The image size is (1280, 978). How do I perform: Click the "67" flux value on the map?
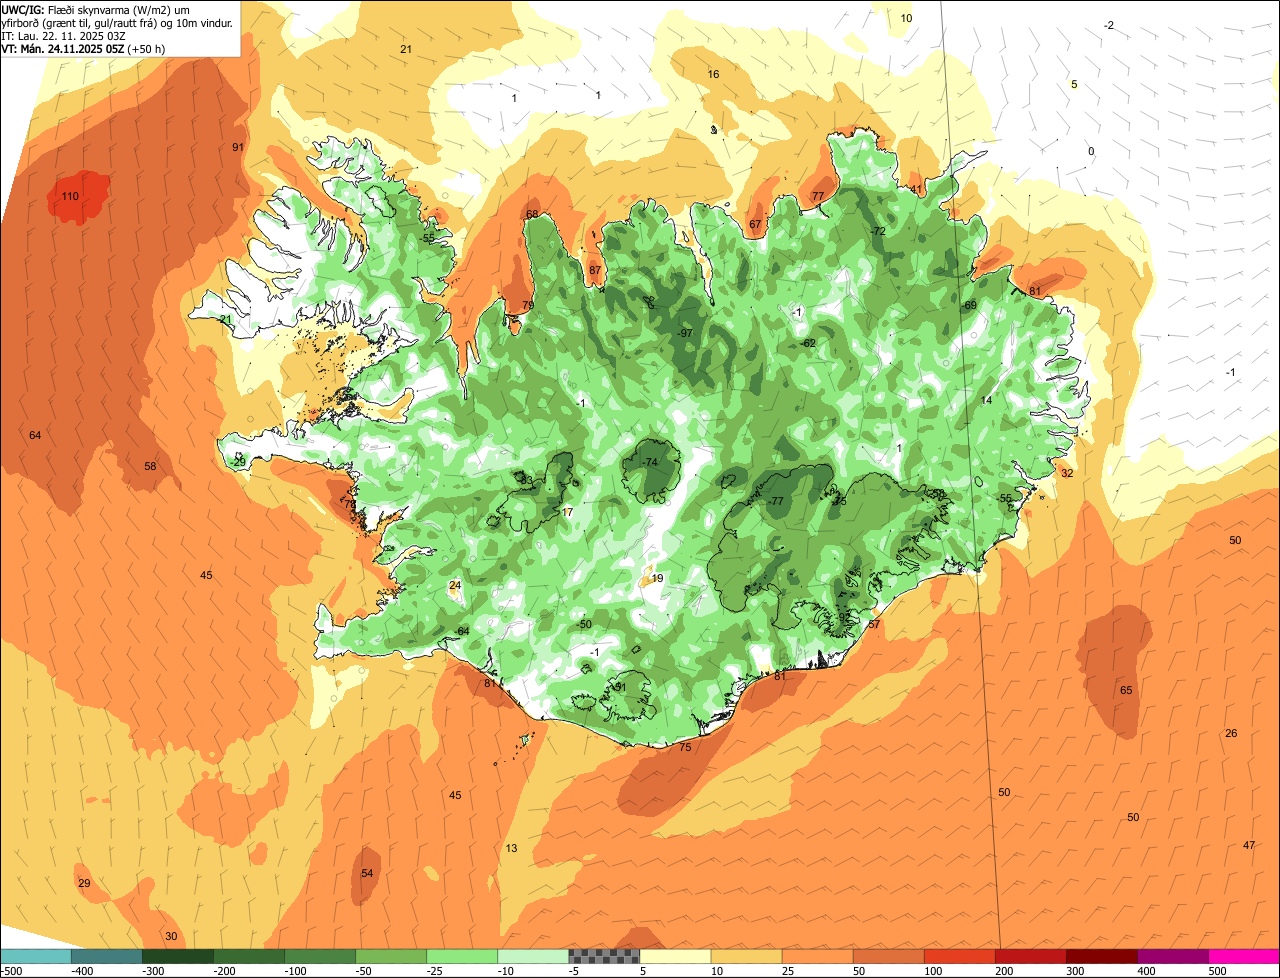coord(755,224)
